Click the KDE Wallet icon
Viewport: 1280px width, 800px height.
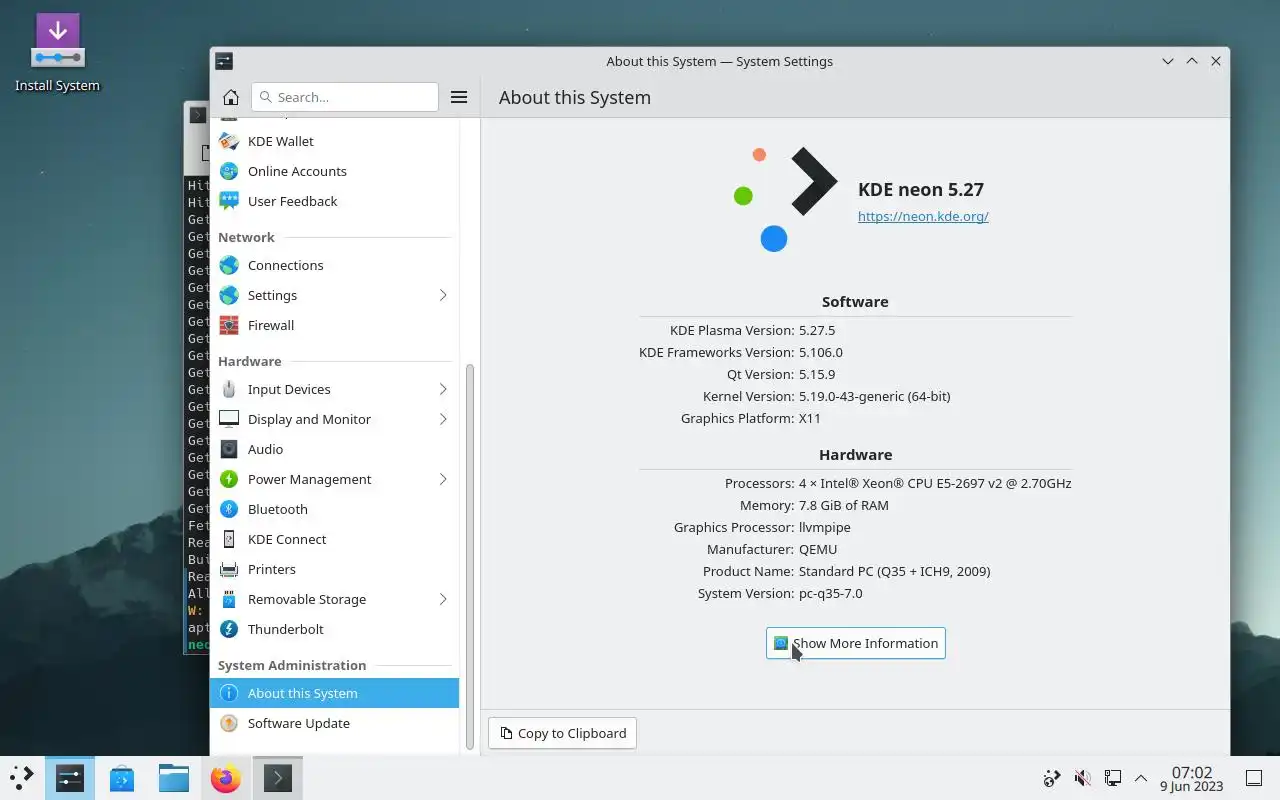click(229, 141)
